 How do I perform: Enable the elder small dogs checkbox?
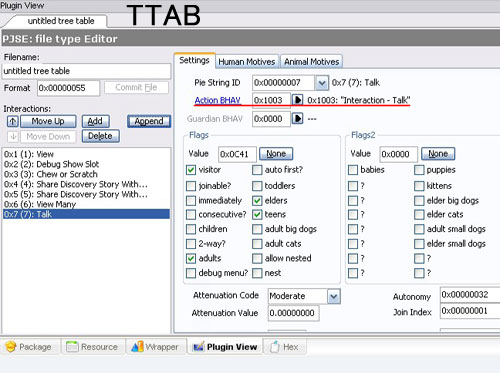[419, 244]
